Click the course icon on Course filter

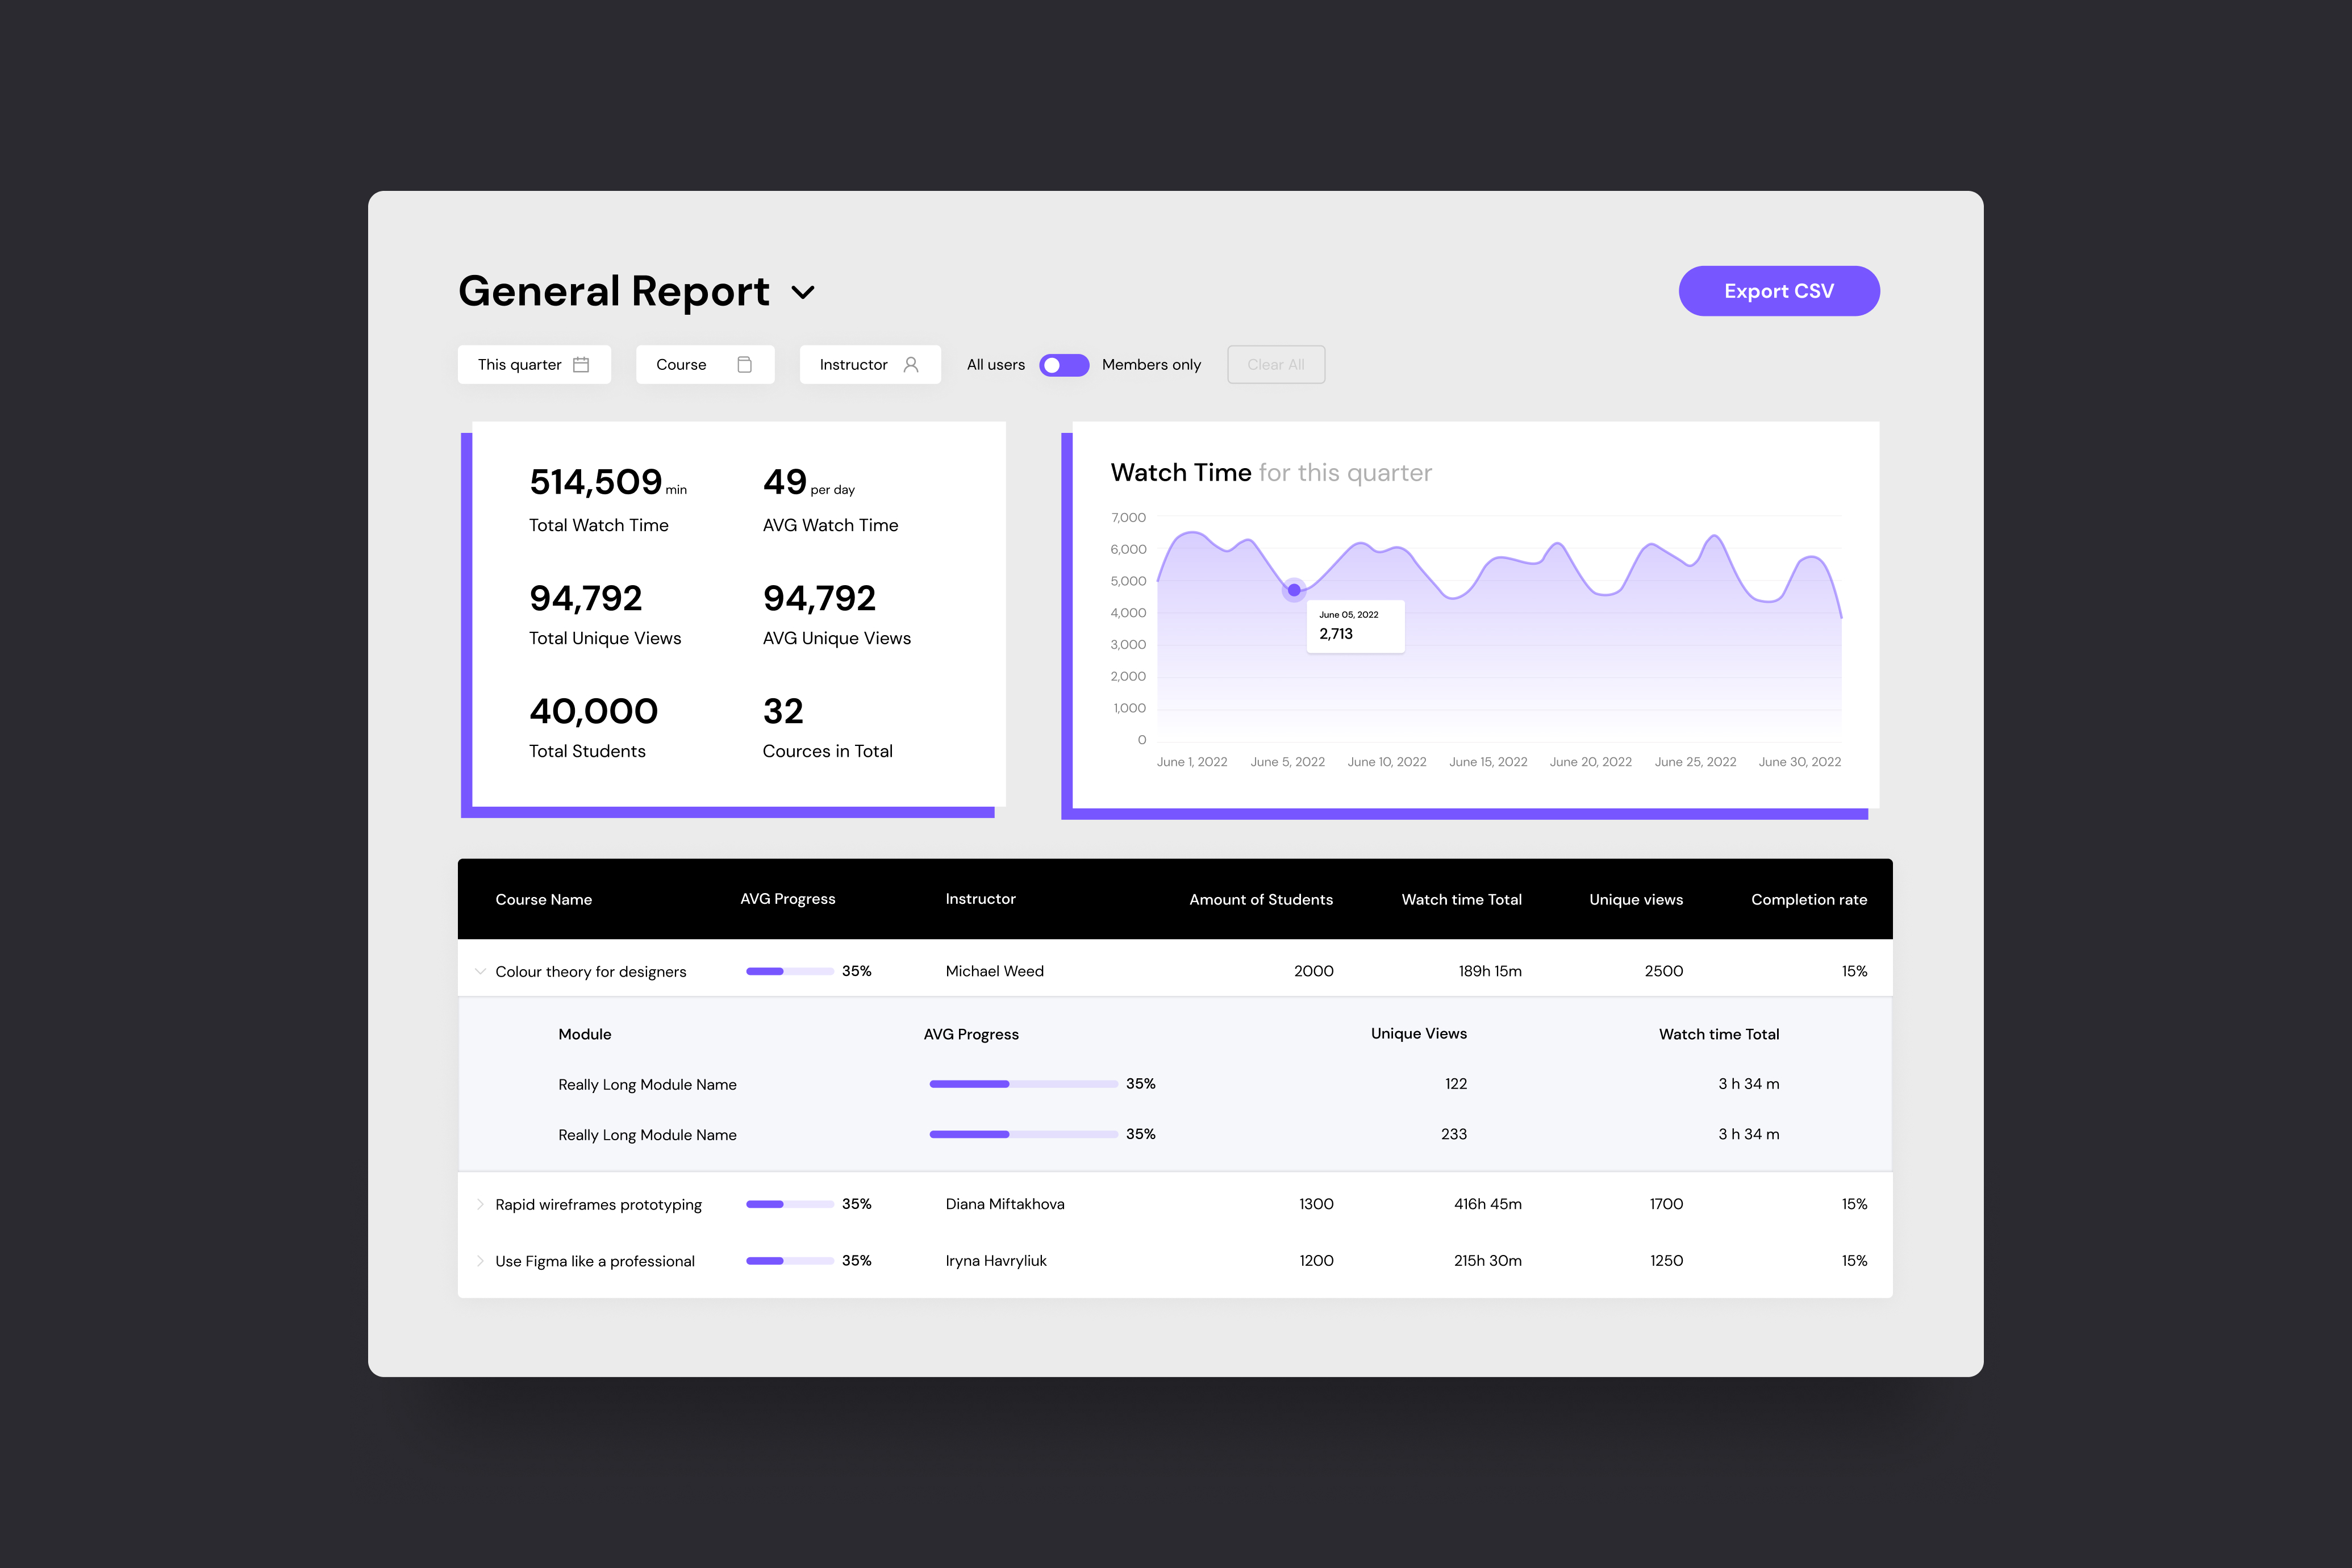tap(744, 364)
